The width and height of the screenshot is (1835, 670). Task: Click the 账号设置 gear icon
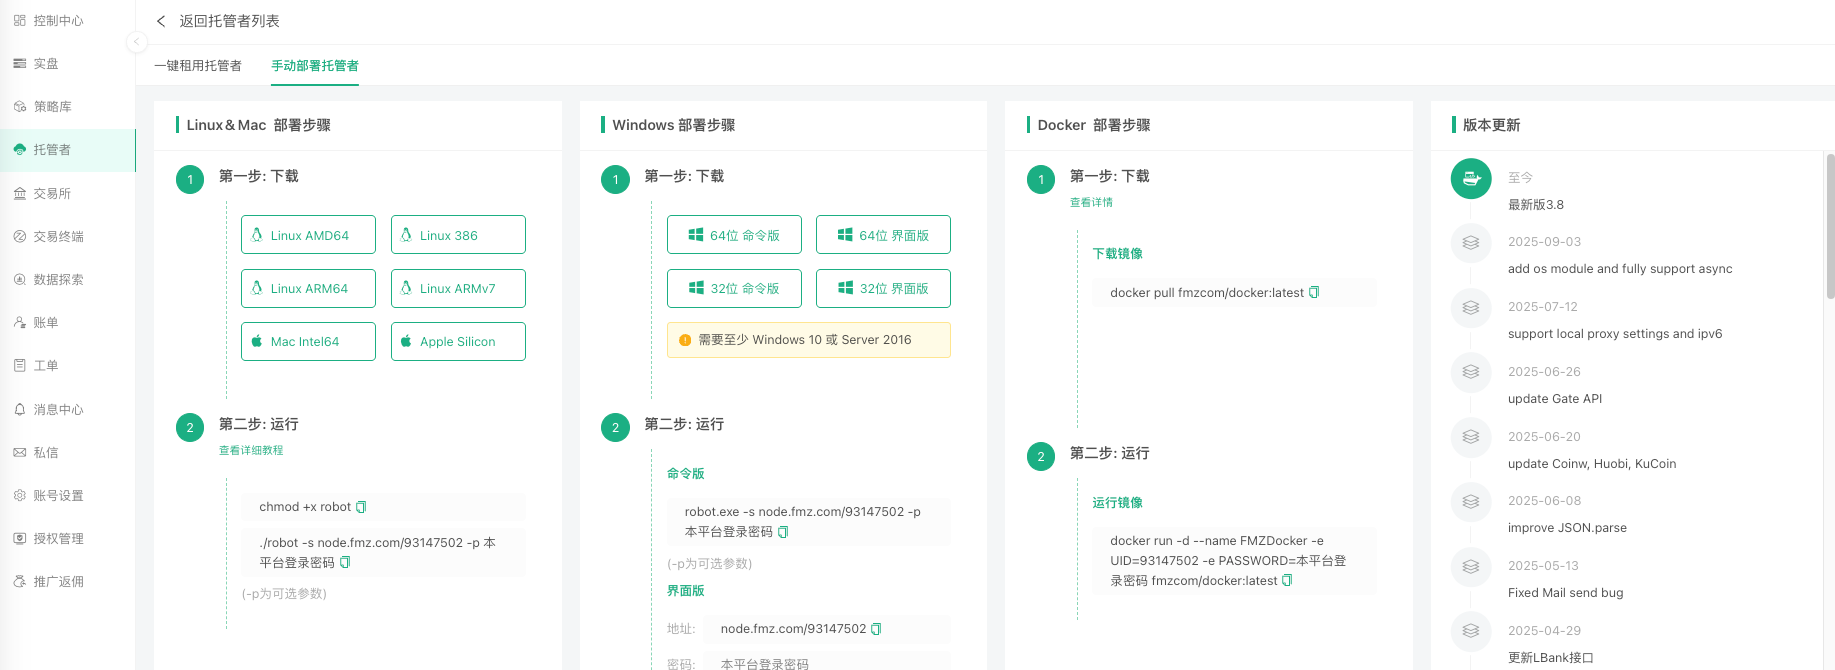tap(19, 495)
